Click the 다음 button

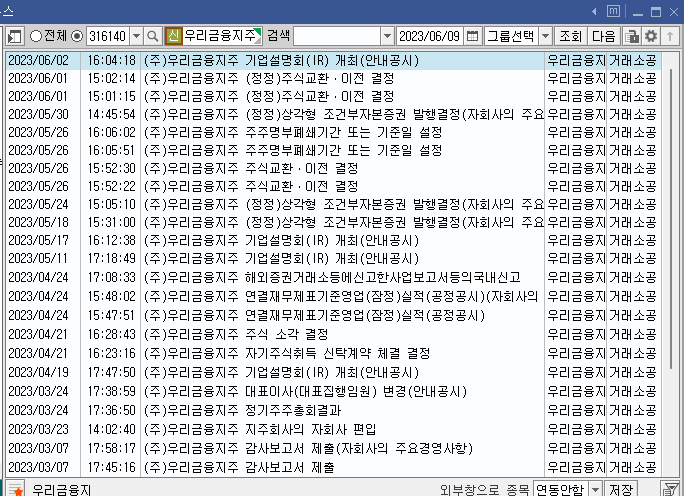click(x=604, y=36)
